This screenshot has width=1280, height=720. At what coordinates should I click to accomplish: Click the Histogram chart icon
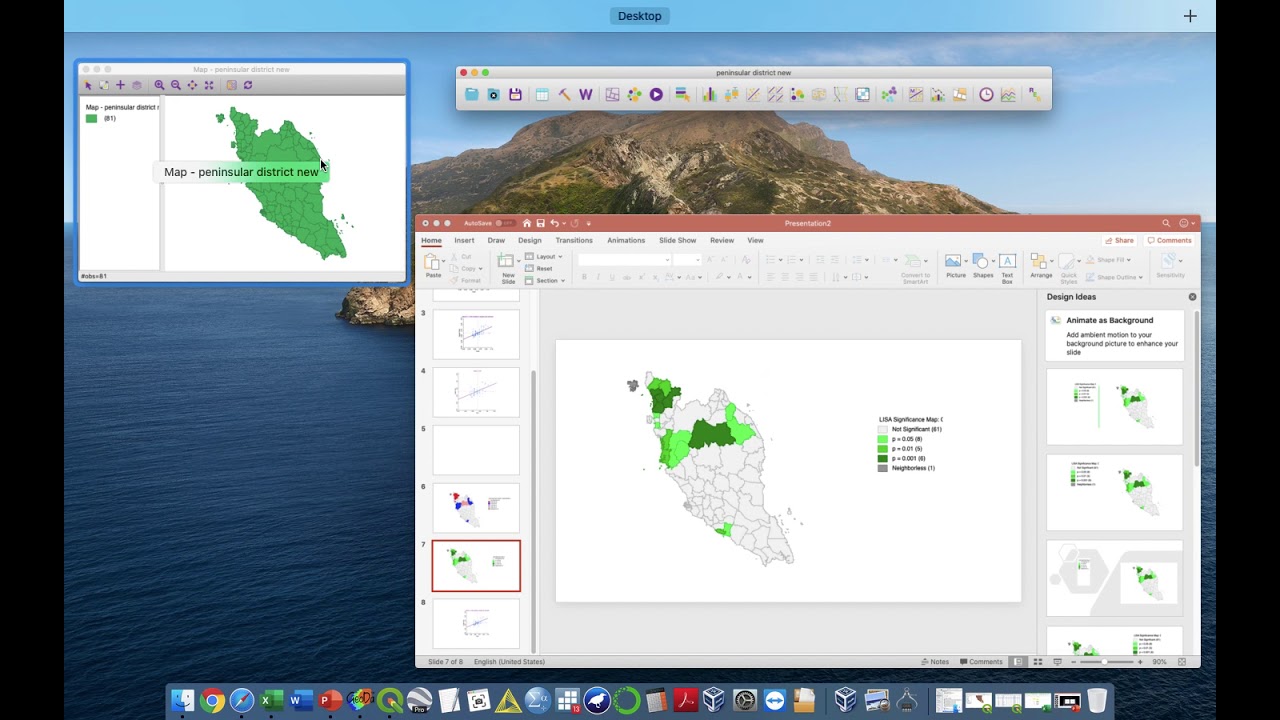coord(709,95)
